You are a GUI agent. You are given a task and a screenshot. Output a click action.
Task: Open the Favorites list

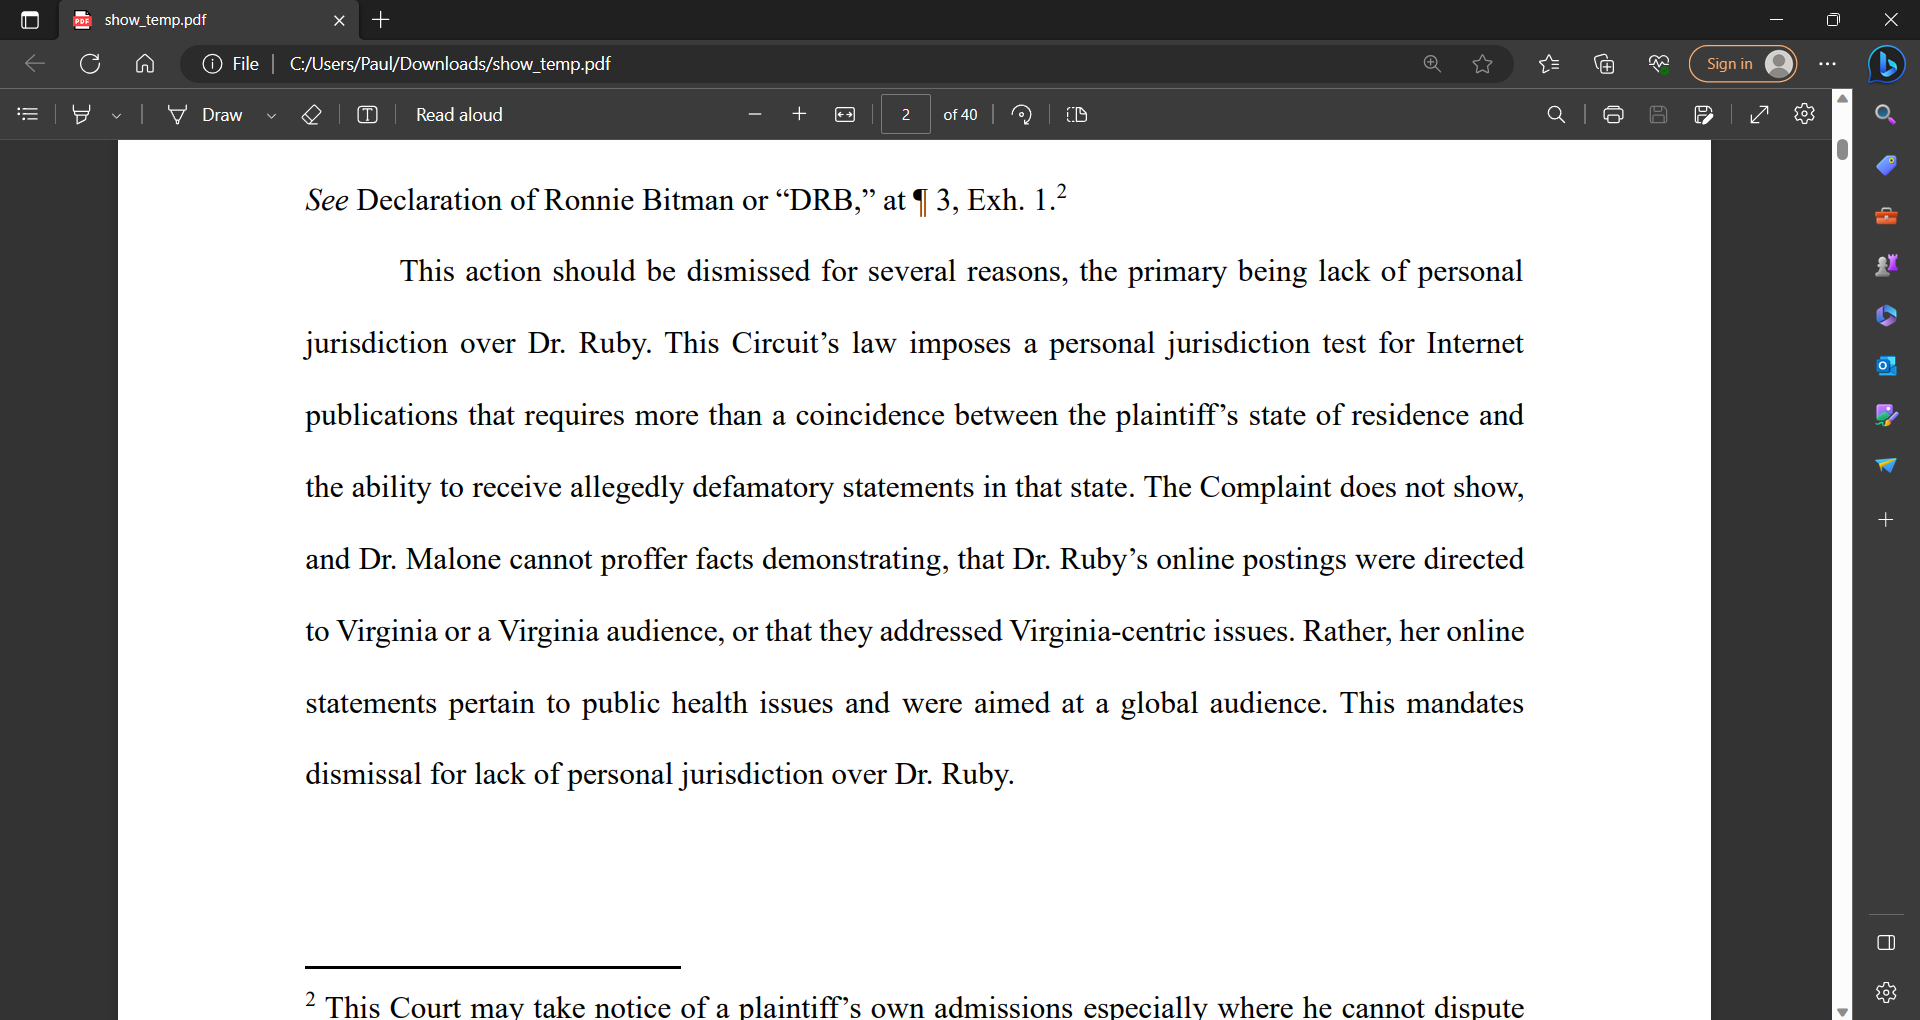click(x=1549, y=64)
